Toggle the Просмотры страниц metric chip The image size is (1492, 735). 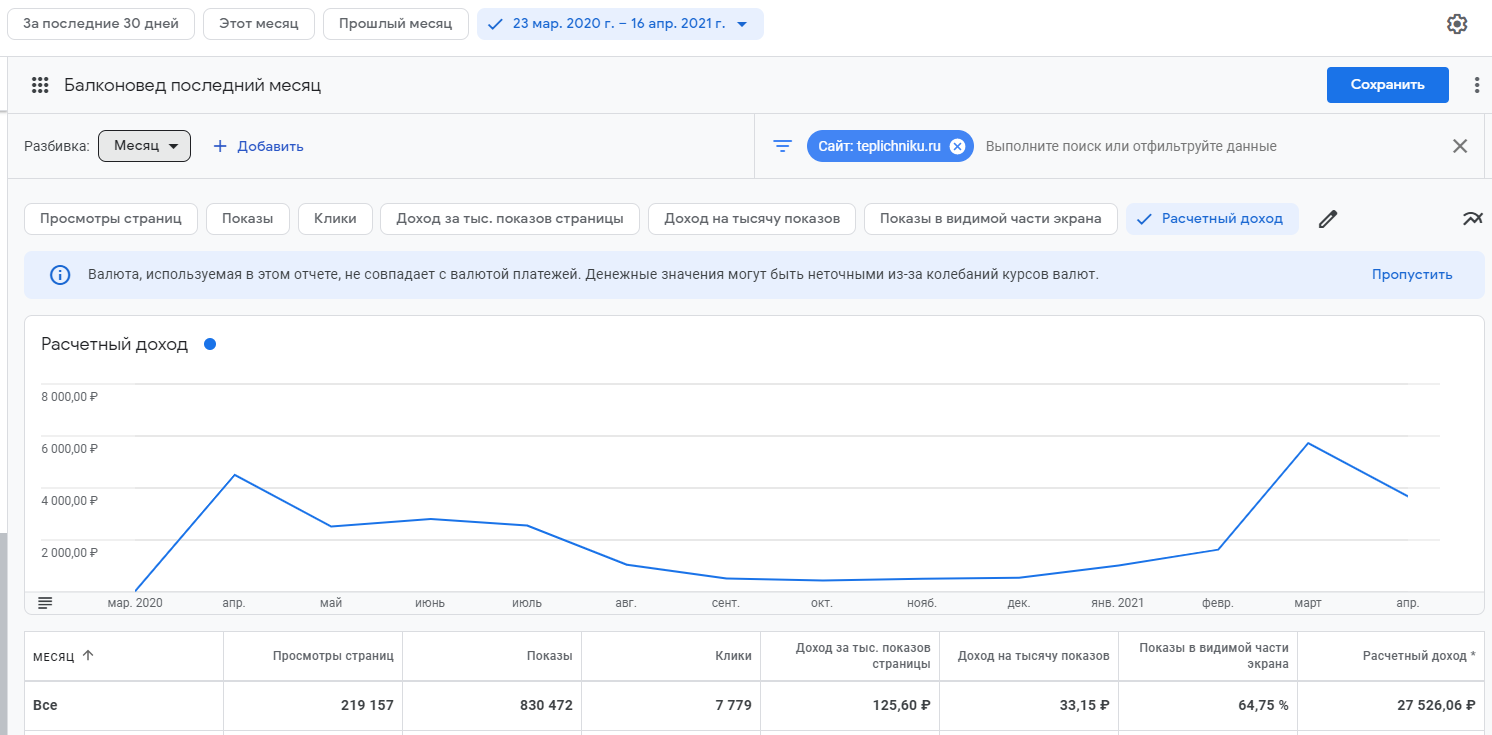(x=111, y=219)
